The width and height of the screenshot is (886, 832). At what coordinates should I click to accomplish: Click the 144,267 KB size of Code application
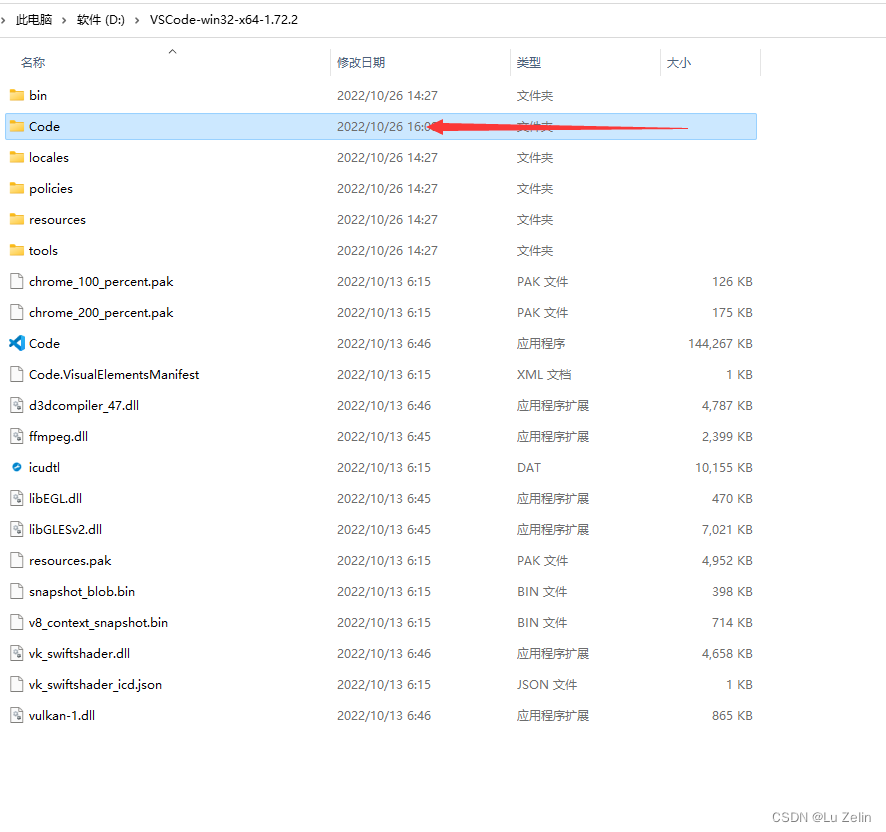720,344
